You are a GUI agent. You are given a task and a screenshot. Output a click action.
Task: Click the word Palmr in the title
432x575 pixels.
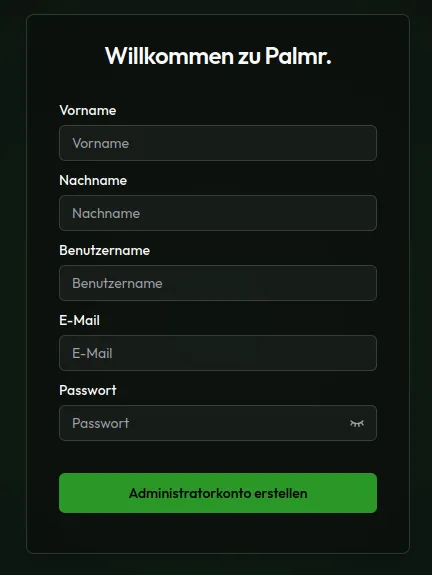[x=298, y=56]
